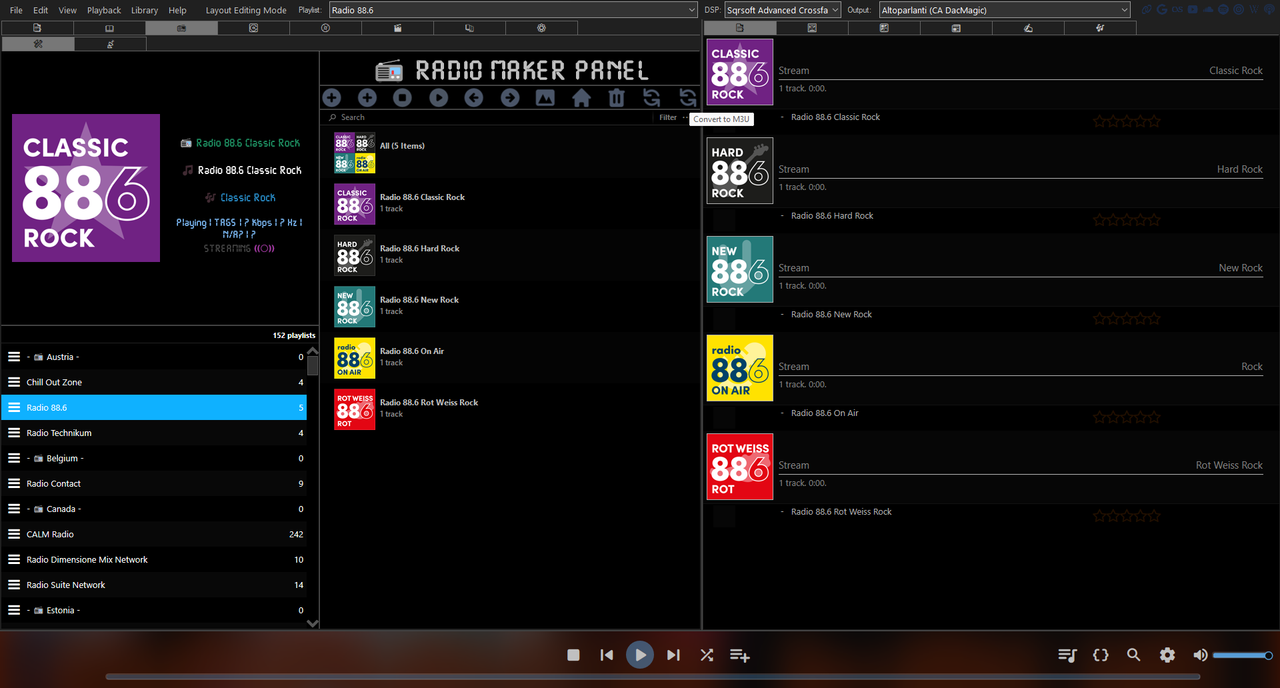Open the File menu
The height and width of the screenshot is (688, 1280).
coord(16,10)
